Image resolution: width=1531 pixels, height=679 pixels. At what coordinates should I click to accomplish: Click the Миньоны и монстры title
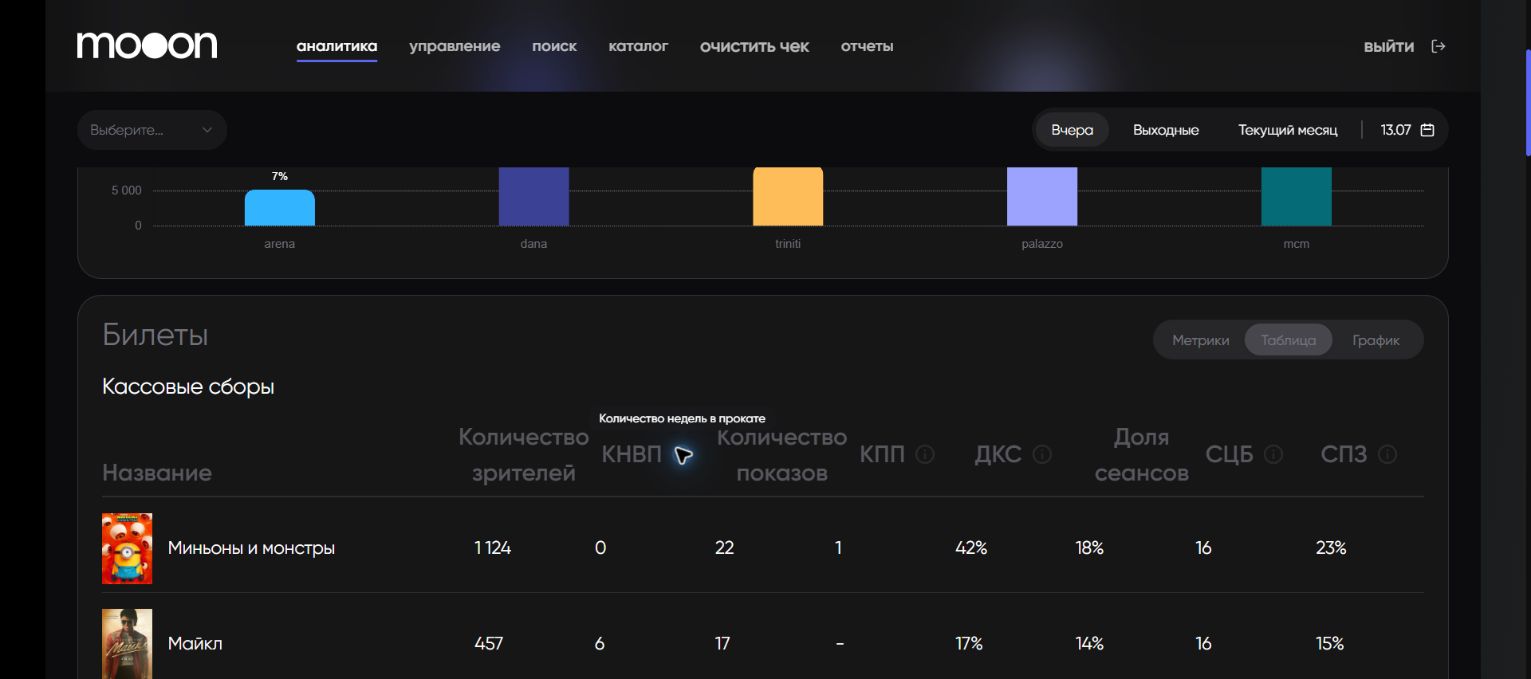pos(251,548)
